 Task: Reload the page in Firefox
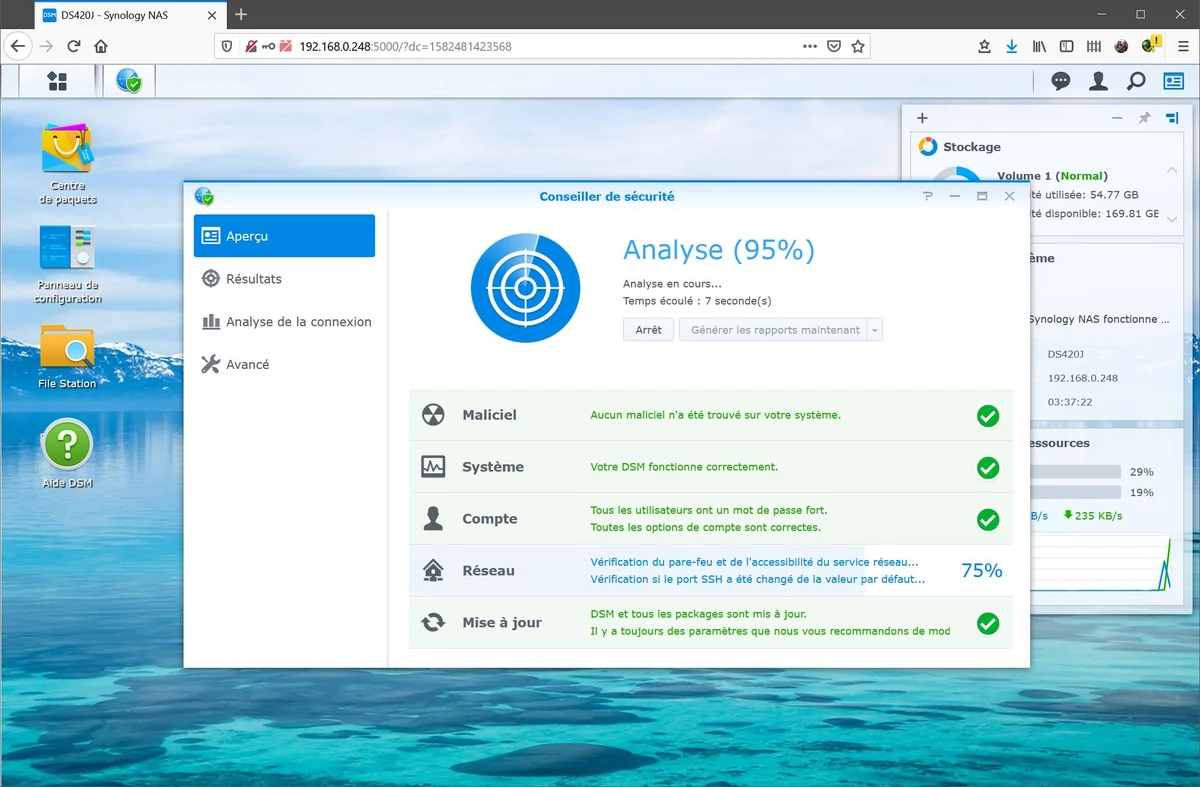pos(73,46)
